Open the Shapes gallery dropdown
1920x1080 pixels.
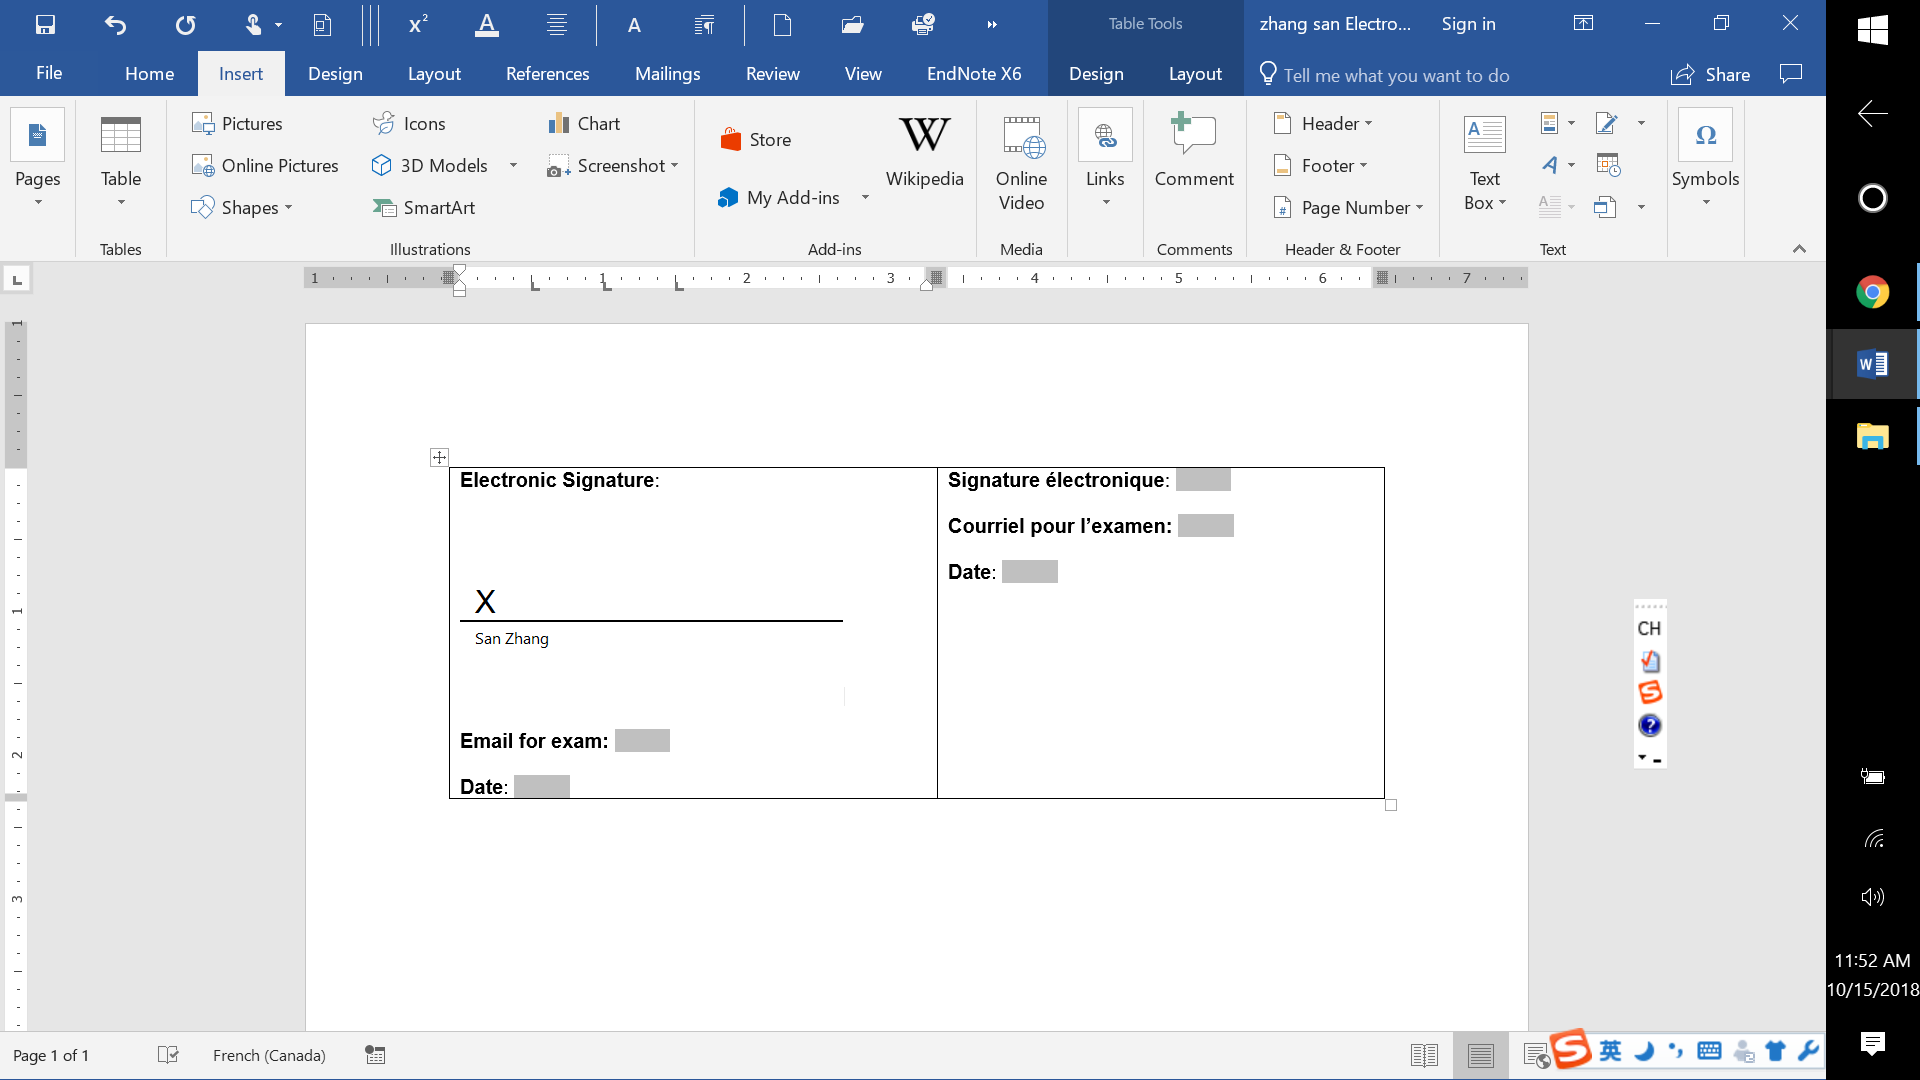242,207
